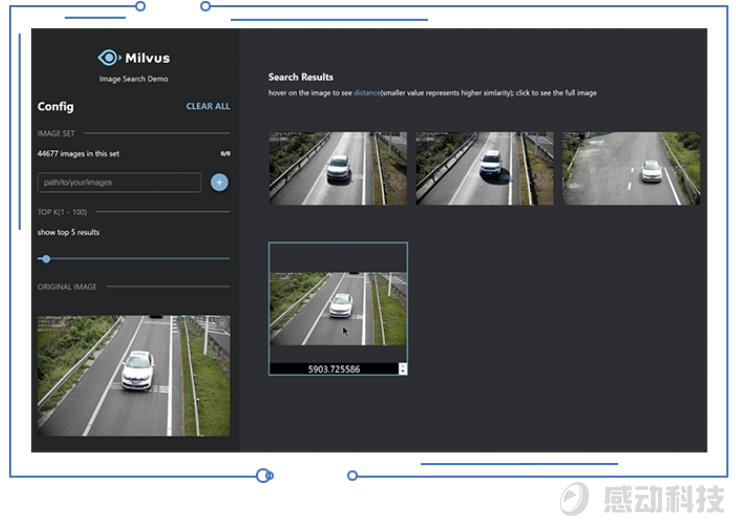Click the Top K slider track's right end
This screenshot has height=520, width=736.
[227, 259]
